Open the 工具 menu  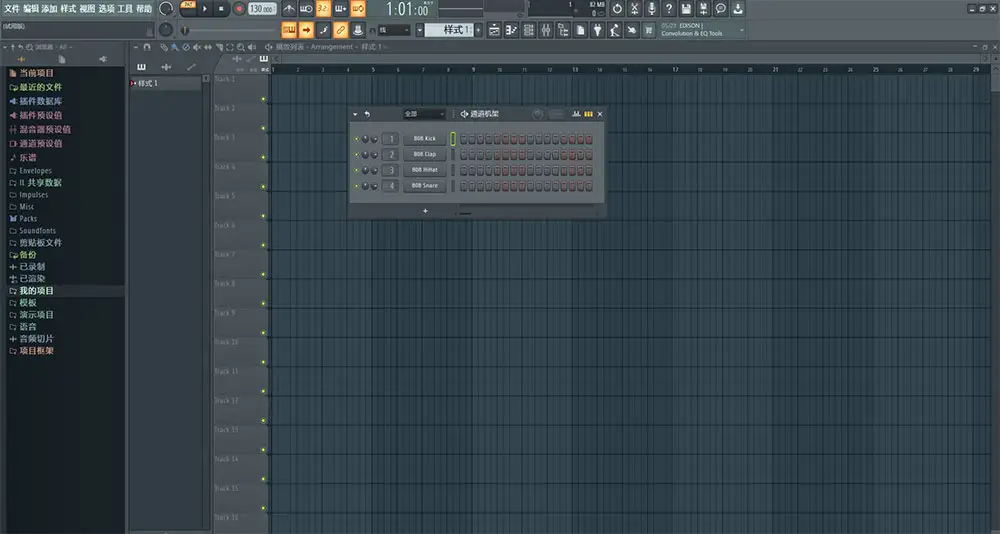[x=125, y=9]
